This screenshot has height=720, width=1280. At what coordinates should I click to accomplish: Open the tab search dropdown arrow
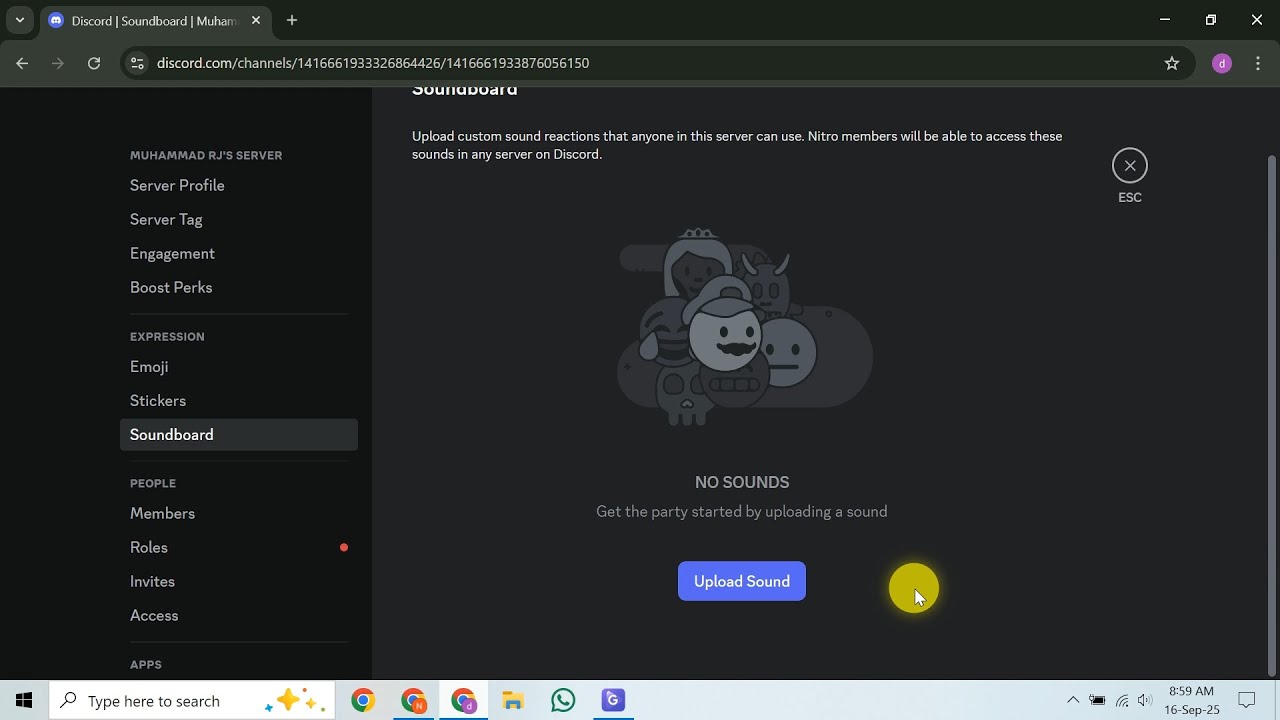point(19,20)
